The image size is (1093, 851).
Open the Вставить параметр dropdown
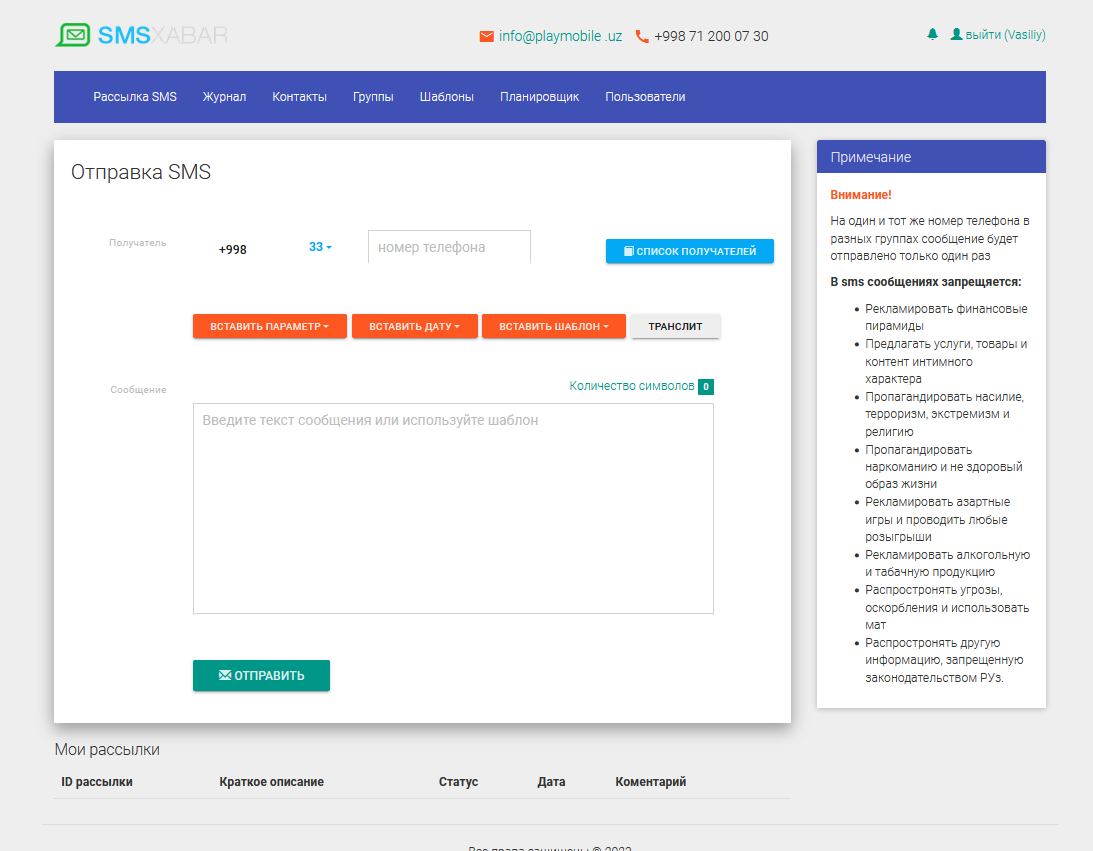269,327
